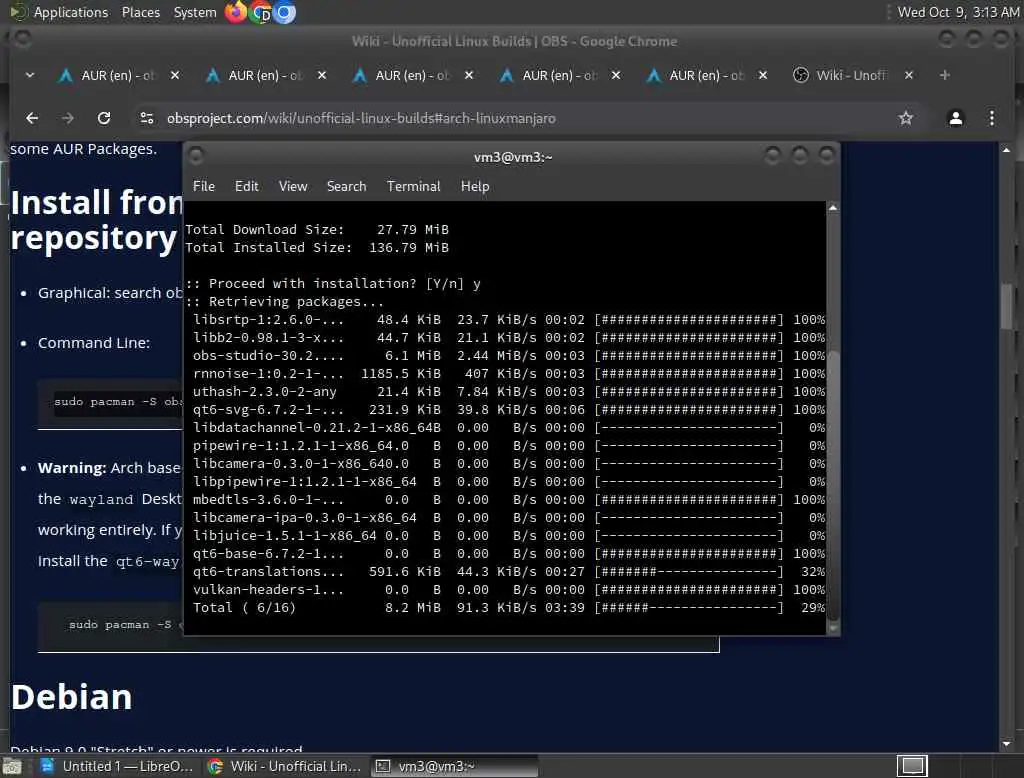The width and height of the screenshot is (1024, 778).
Task: Launch Chromium dev icon in top panel
Action: coord(261,12)
